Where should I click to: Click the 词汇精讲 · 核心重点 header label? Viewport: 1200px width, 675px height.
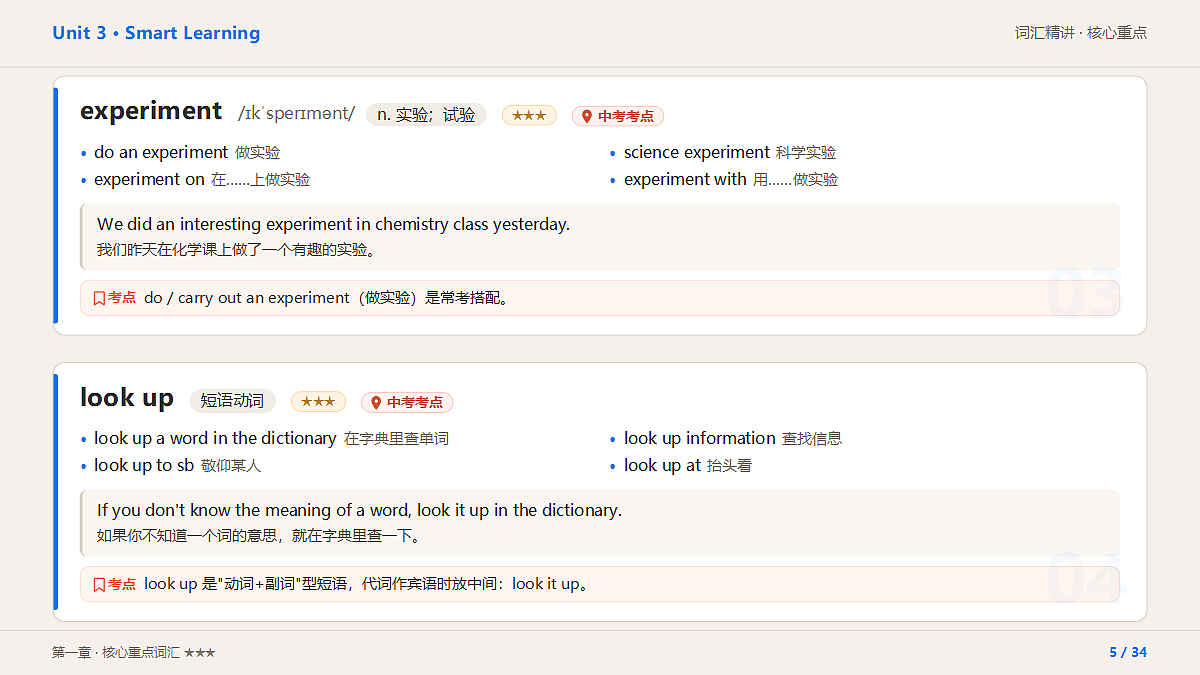1081,33
